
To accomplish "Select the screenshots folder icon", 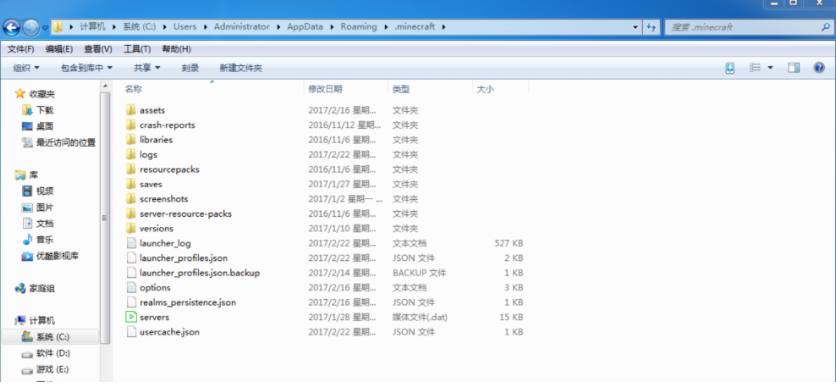I will 131,199.
